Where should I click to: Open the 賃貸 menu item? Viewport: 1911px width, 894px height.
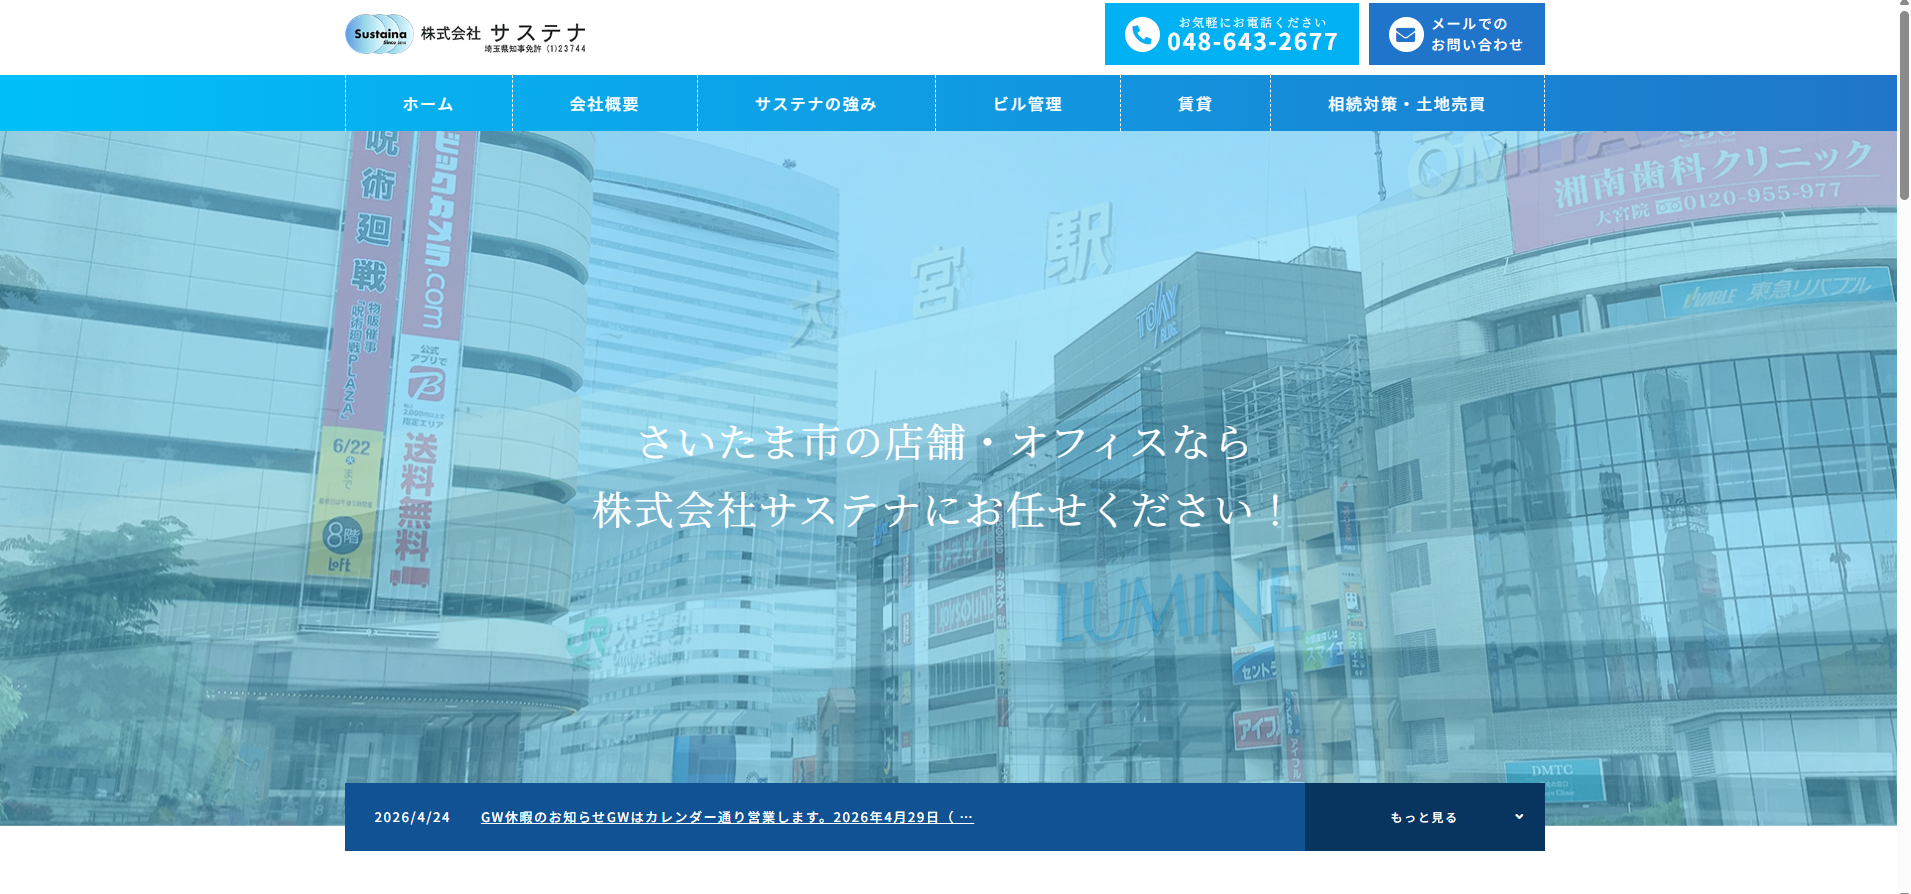coord(1195,103)
